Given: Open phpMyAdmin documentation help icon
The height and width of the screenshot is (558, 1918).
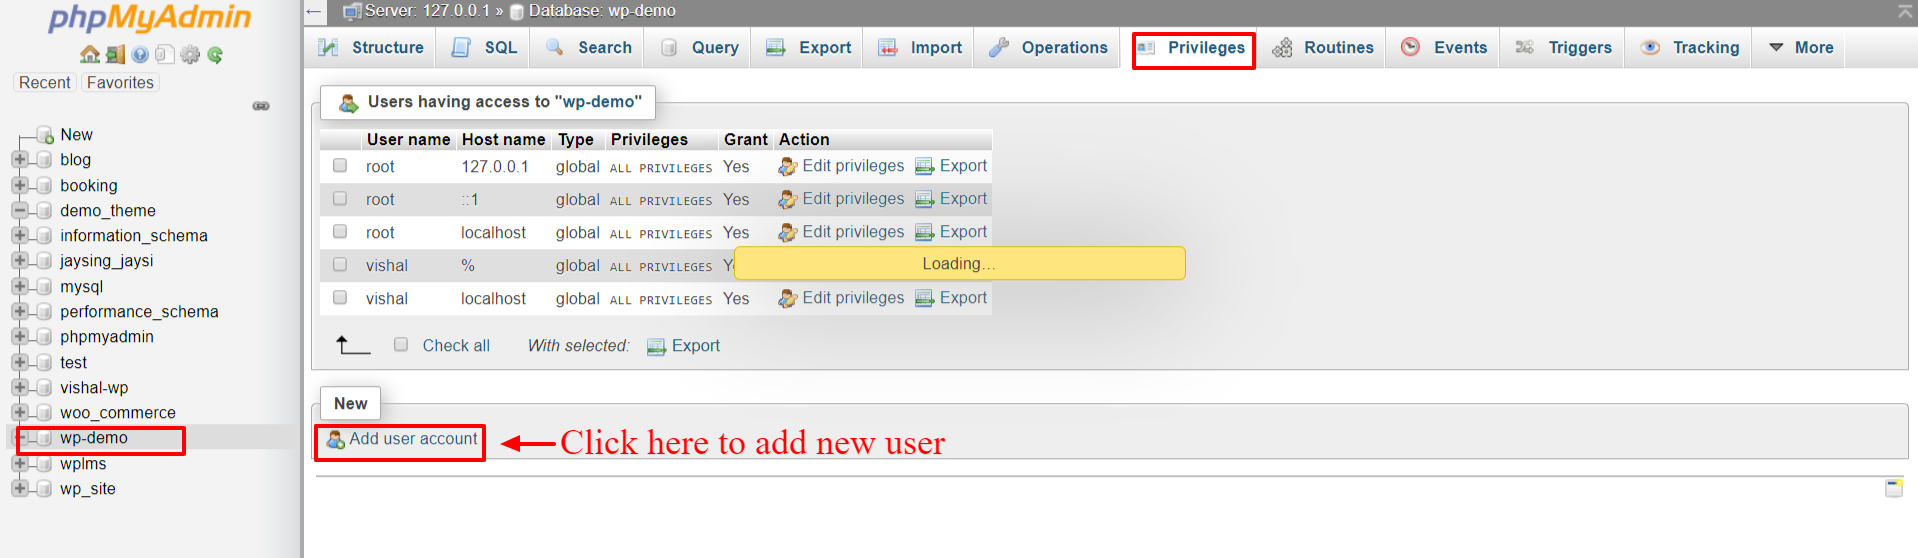Looking at the screenshot, I should (x=140, y=55).
